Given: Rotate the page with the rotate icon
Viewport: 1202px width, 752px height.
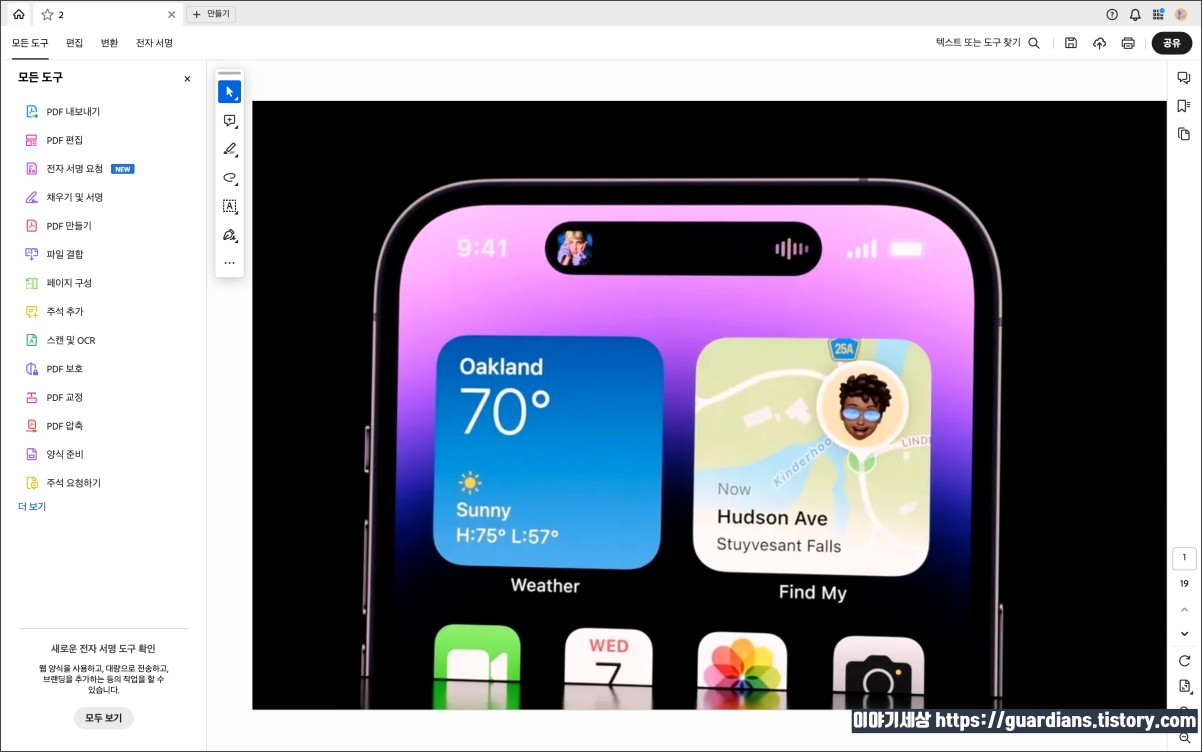Looking at the screenshot, I should (x=1184, y=660).
